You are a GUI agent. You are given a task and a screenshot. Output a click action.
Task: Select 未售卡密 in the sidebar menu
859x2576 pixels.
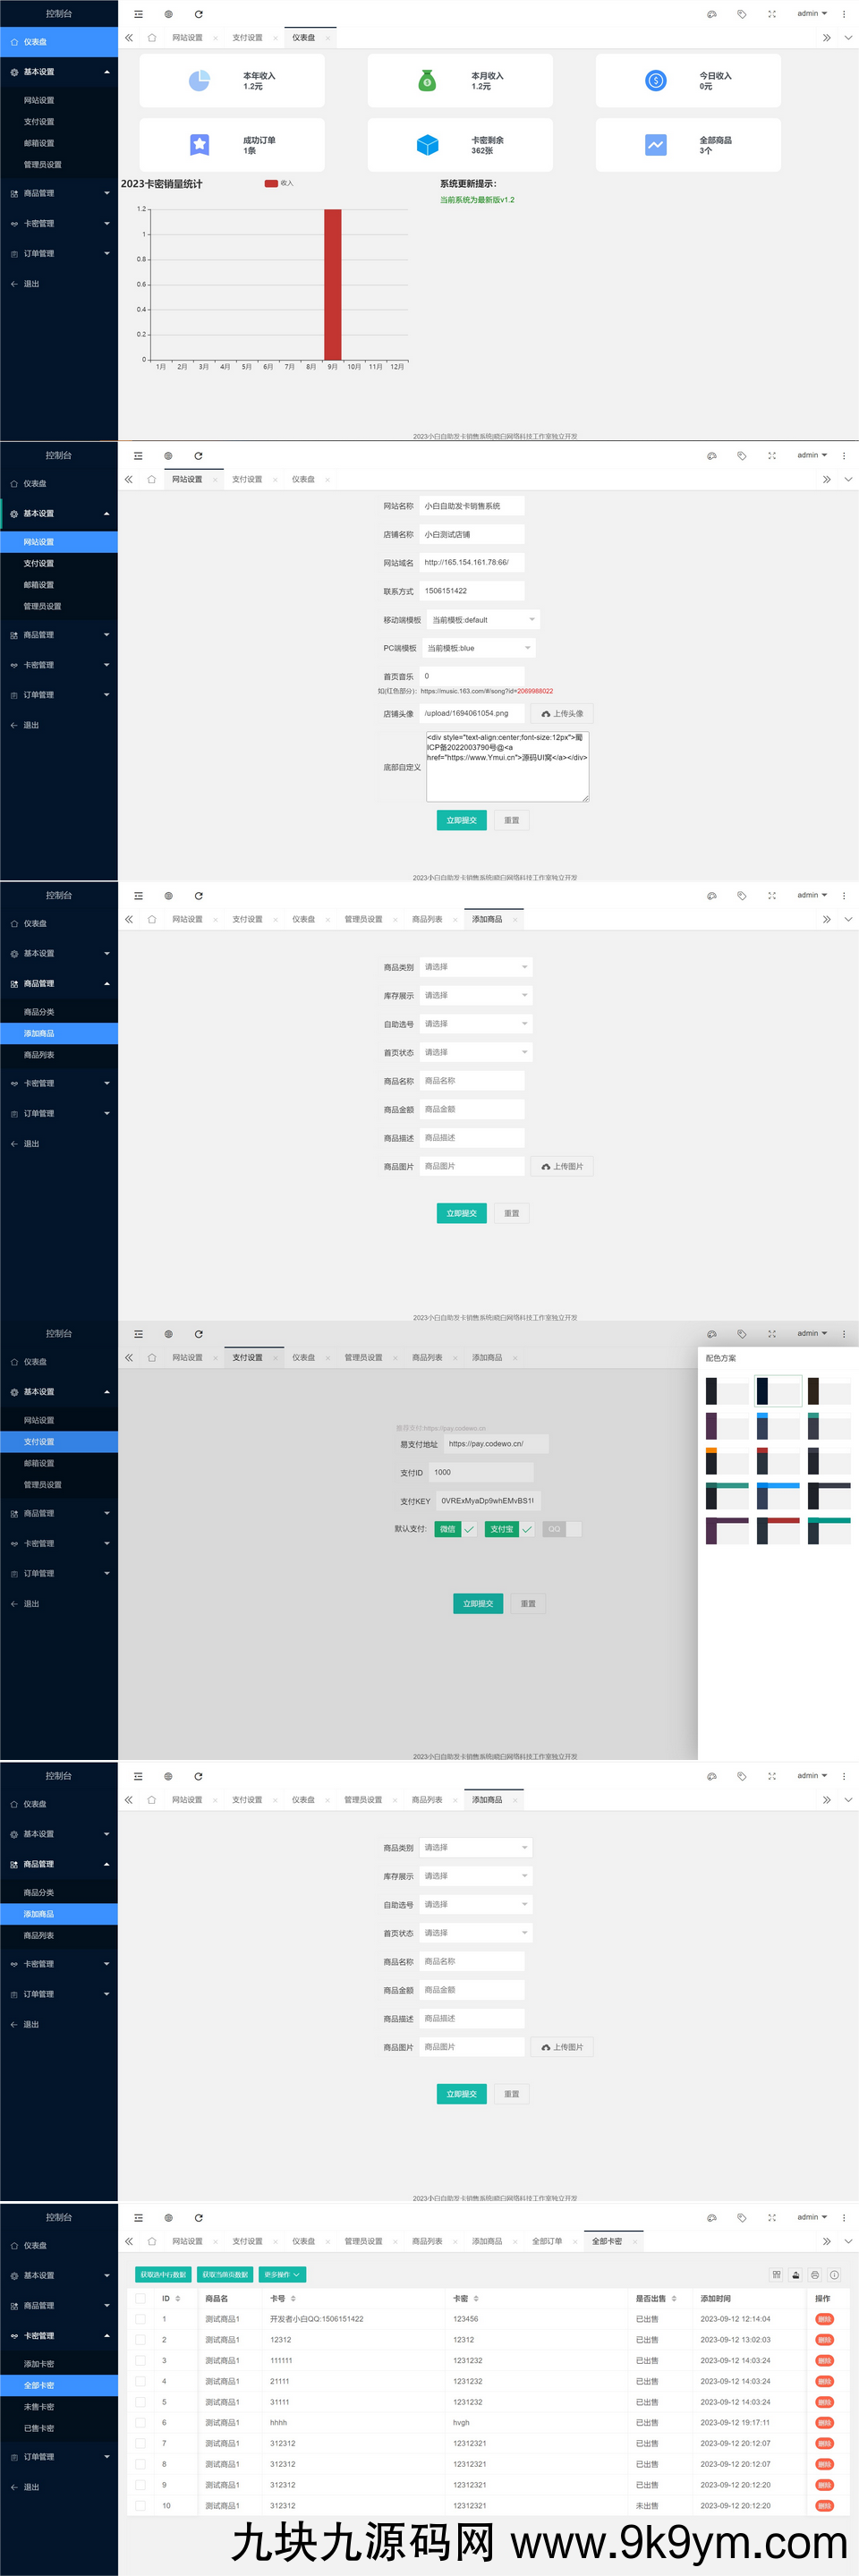(x=39, y=2407)
